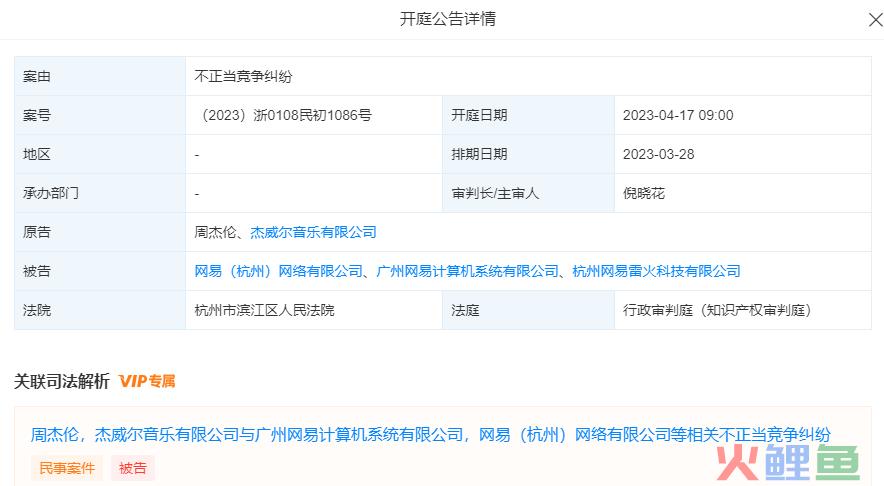Click the 原告 row label

[100, 232]
